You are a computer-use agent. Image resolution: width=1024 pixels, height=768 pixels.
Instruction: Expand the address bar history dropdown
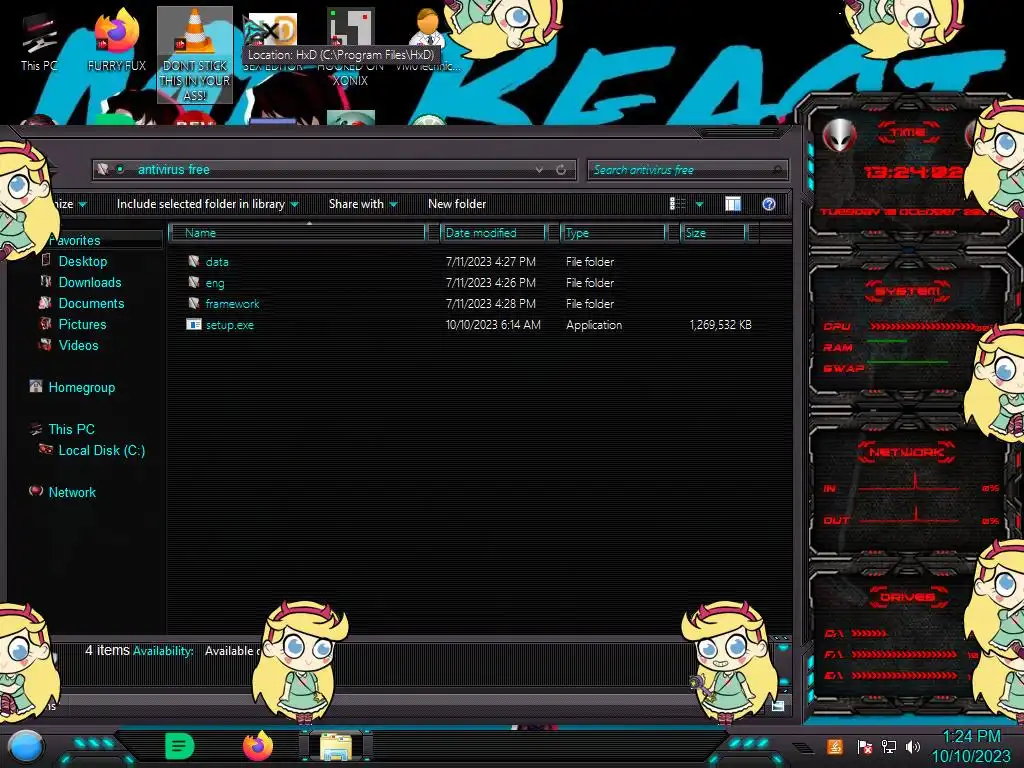(x=539, y=170)
